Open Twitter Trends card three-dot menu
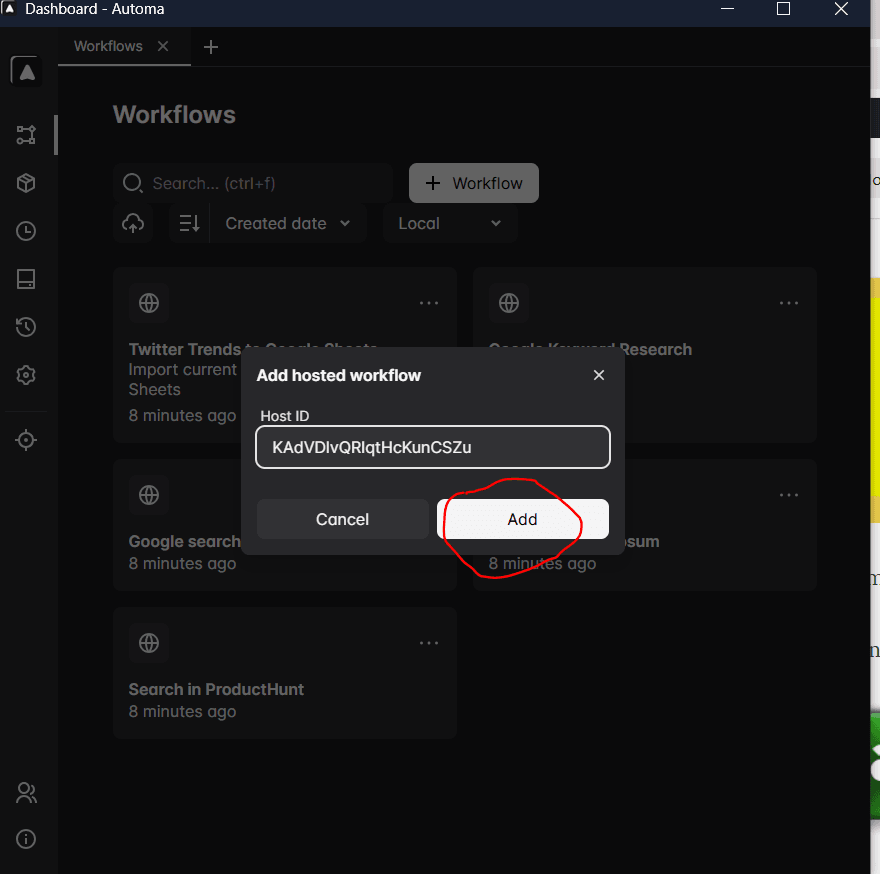 tap(429, 303)
